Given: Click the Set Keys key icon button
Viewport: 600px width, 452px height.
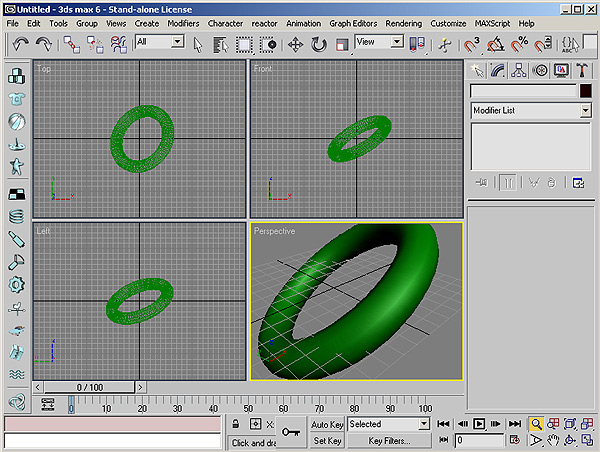Looking at the screenshot, I should point(291,432).
